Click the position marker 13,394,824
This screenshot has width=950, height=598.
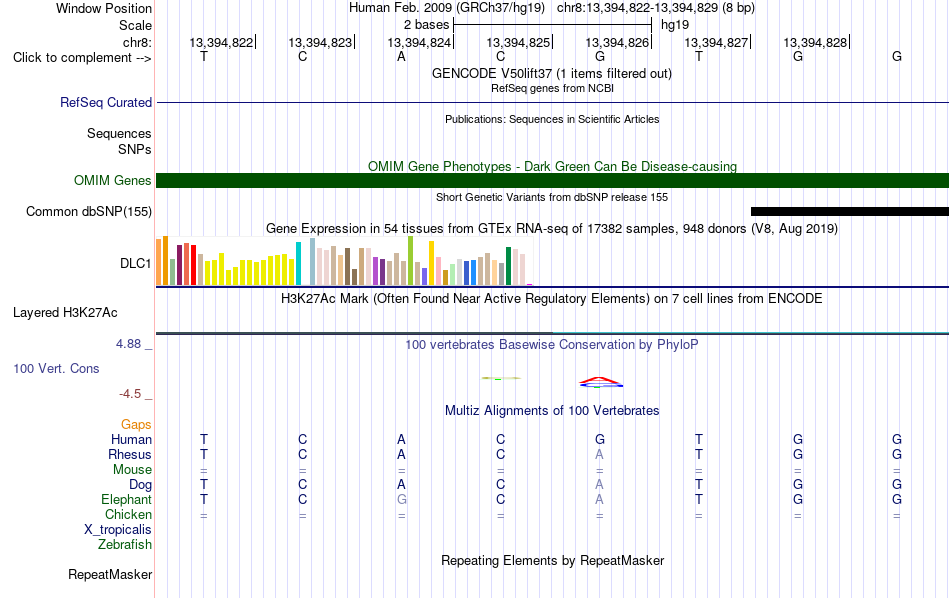[419, 42]
